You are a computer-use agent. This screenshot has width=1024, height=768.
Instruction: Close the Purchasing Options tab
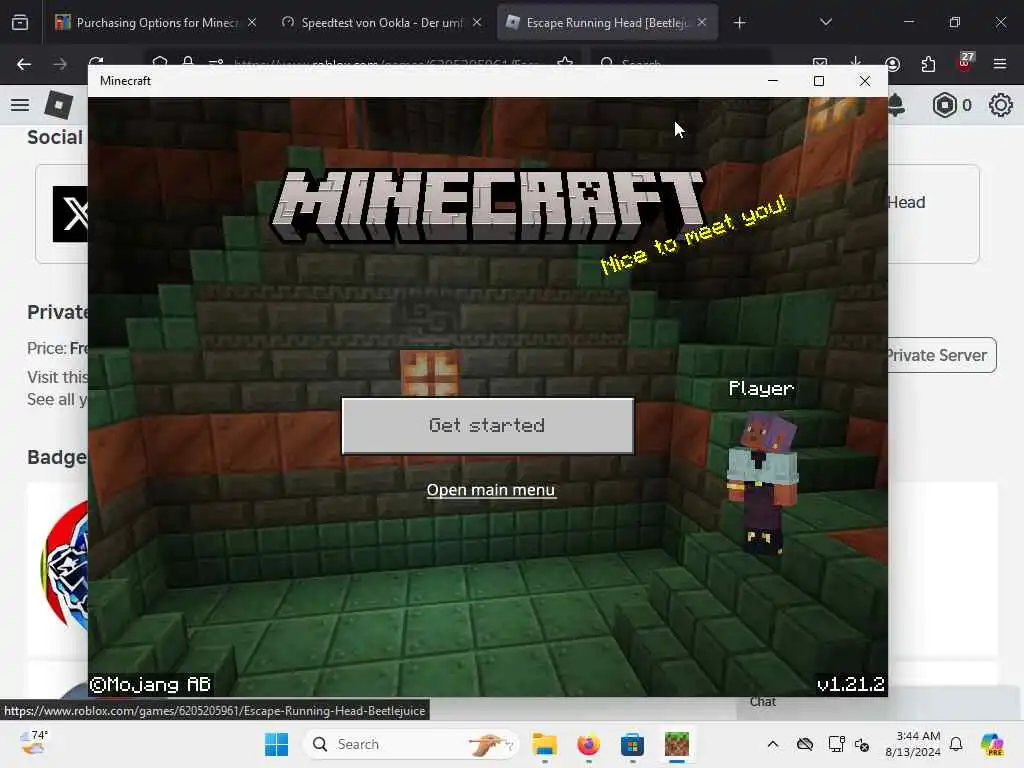pyautogui.click(x=252, y=23)
